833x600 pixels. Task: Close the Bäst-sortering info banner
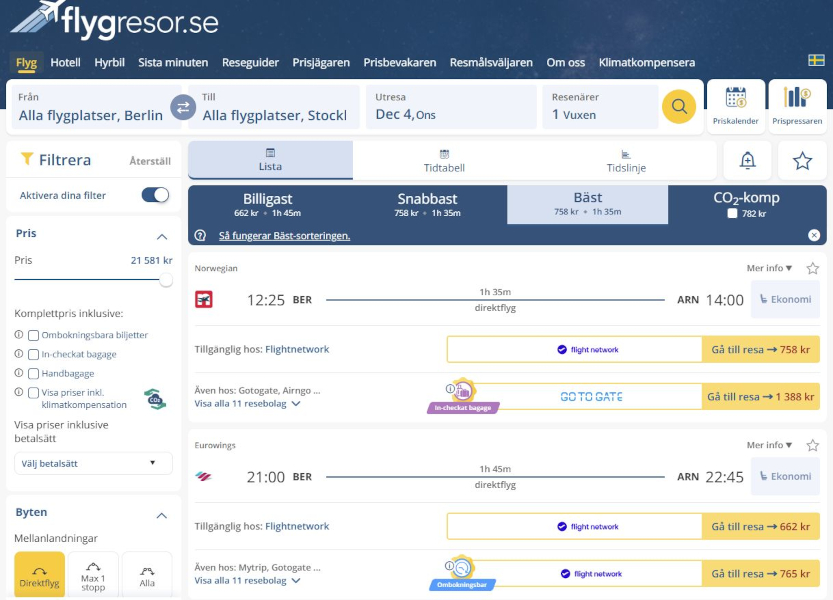coord(814,235)
